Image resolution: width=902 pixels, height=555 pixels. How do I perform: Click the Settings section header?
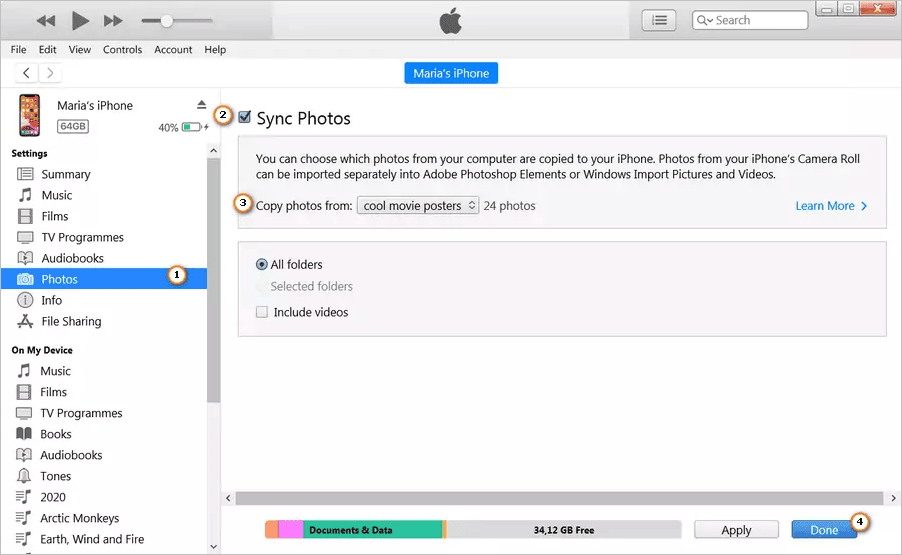point(29,153)
